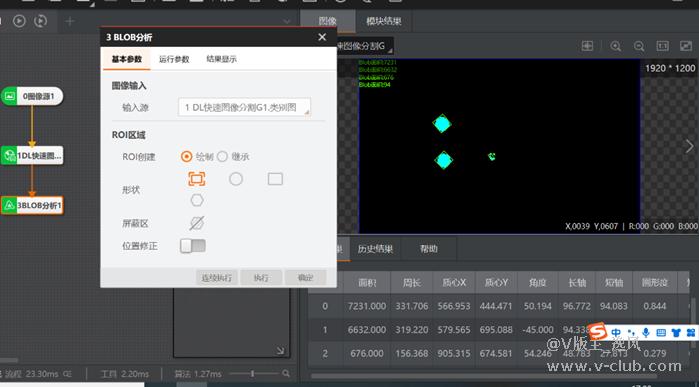Click the 执行 button
The image size is (699, 387).
261,278
